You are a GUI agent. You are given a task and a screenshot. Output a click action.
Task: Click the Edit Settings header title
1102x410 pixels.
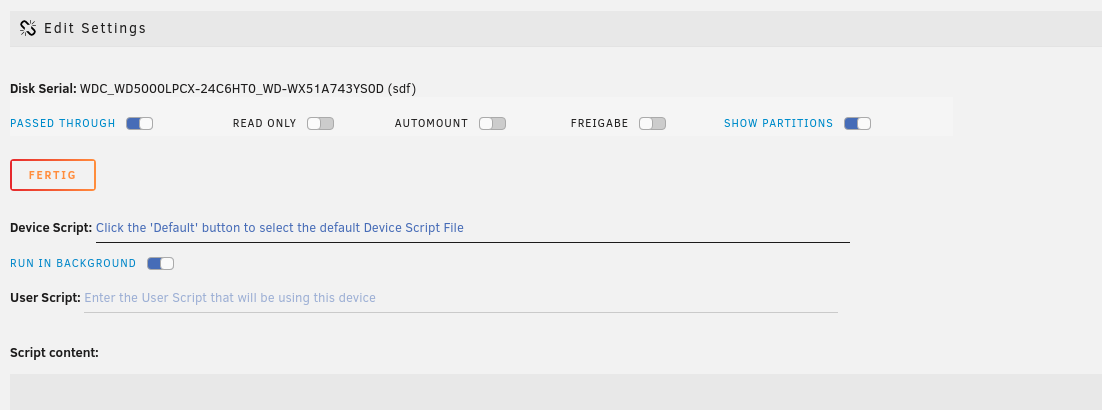pyautogui.click(x=95, y=28)
